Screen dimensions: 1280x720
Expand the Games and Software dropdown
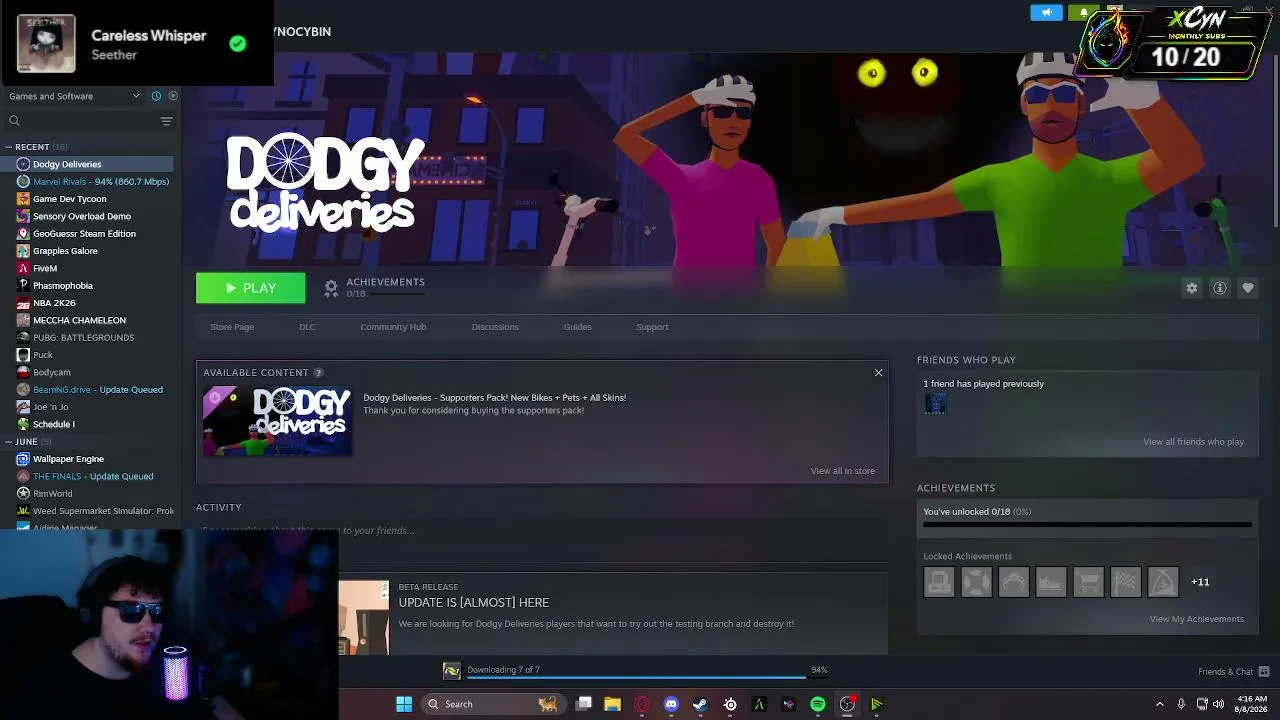tap(74, 96)
